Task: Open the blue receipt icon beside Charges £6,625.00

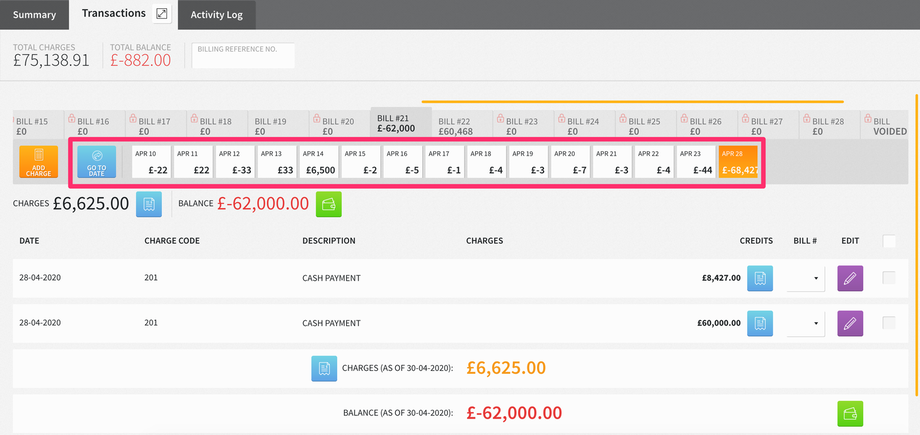Action: click(x=148, y=204)
